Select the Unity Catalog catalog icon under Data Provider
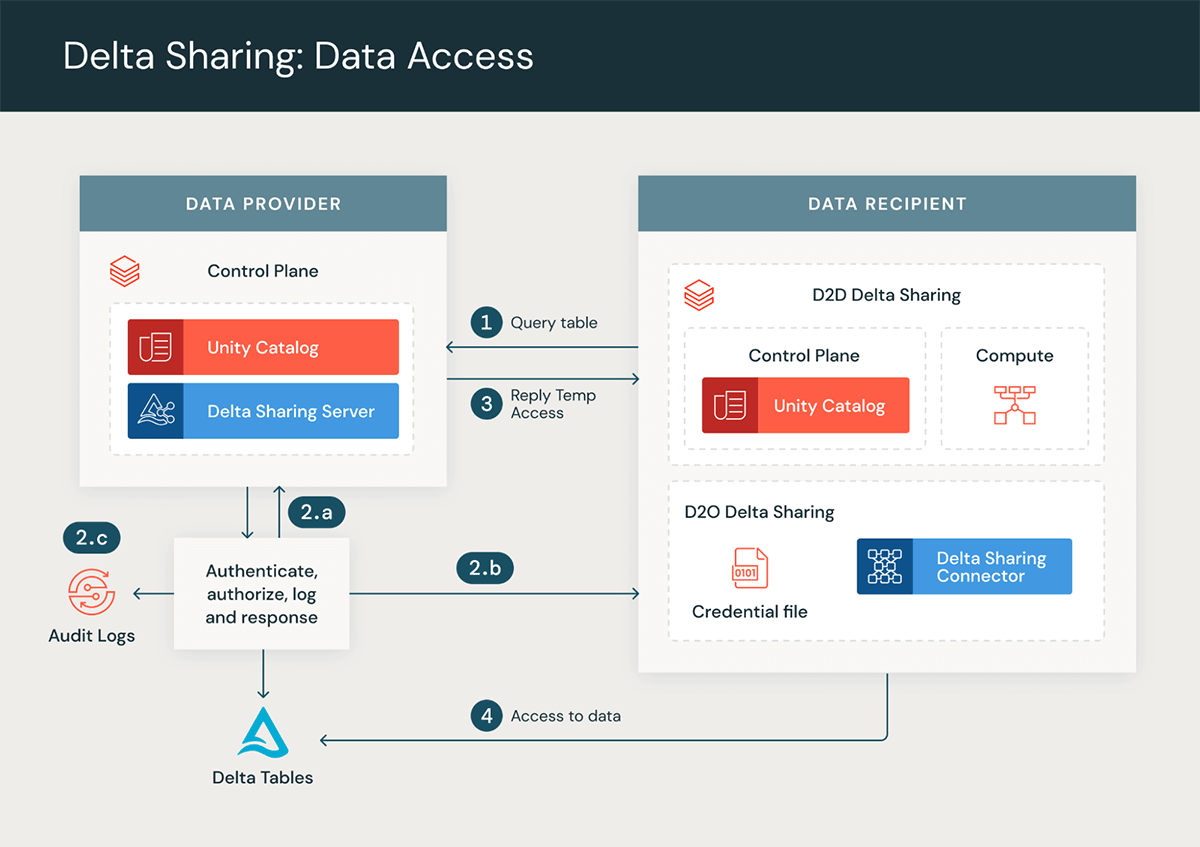 coord(155,346)
